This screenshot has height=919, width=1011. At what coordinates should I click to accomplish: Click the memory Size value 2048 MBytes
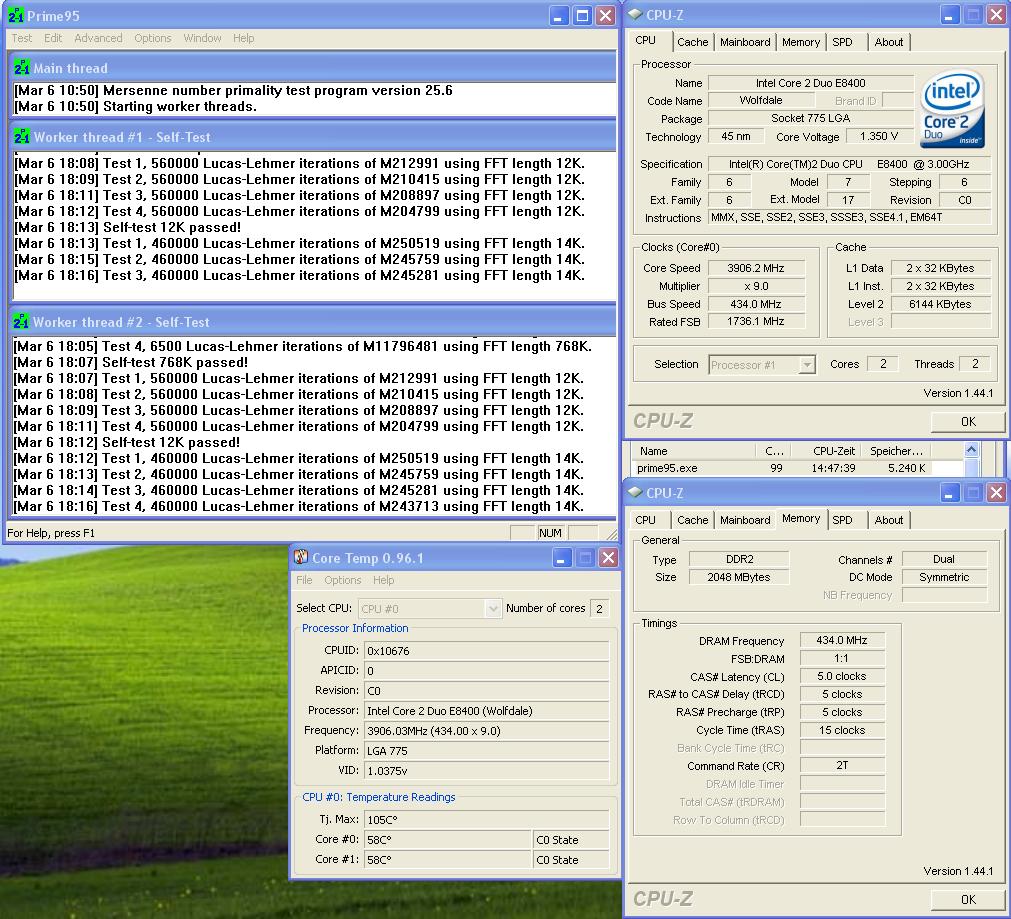click(739, 577)
